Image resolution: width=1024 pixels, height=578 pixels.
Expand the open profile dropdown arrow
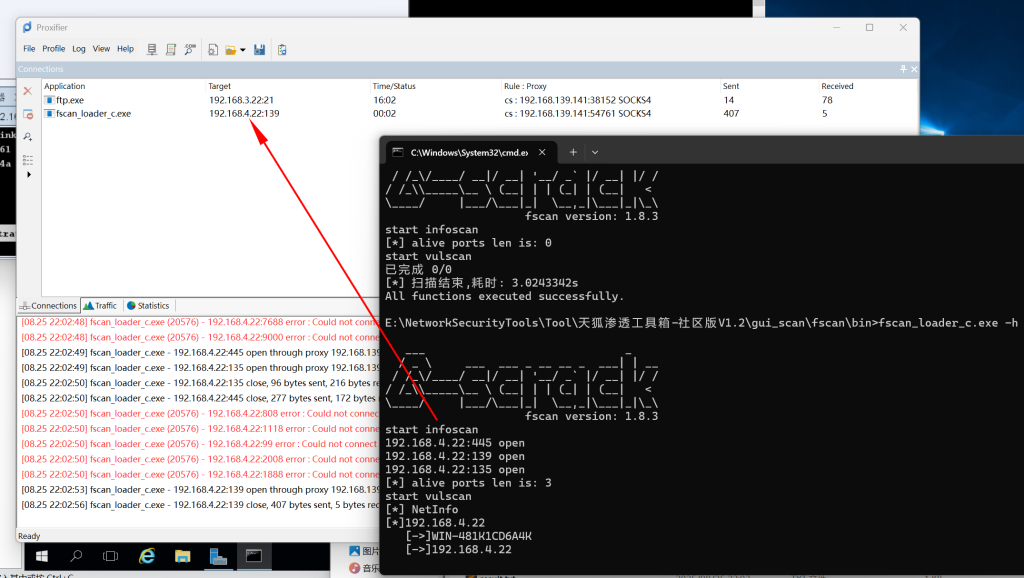[243, 50]
